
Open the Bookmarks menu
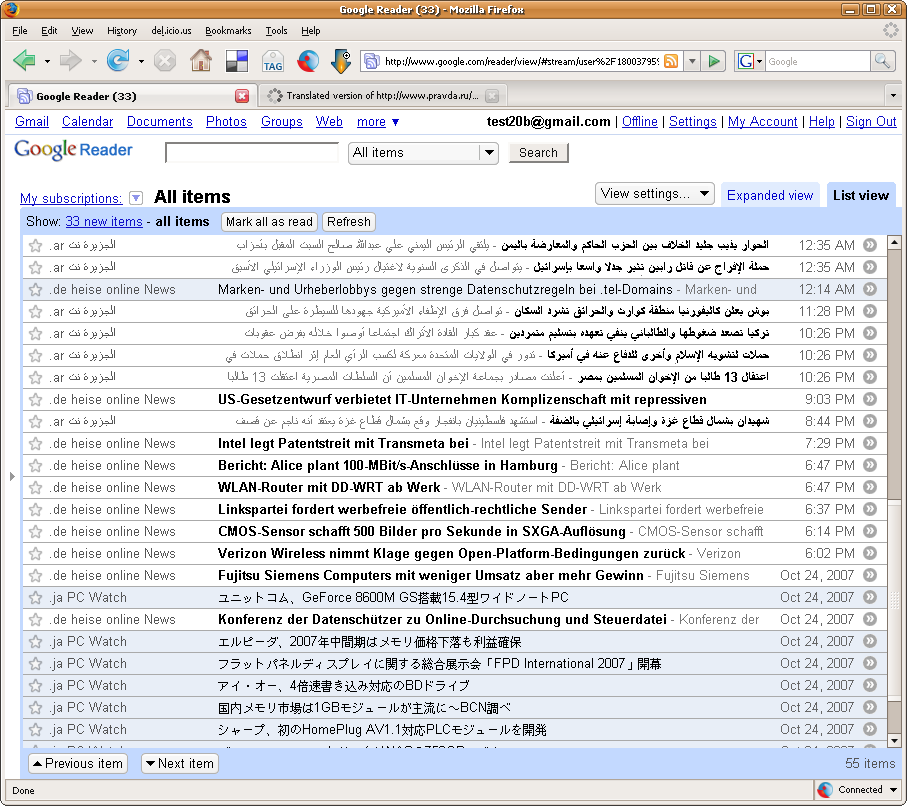pyautogui.click(x=228, y=31)
